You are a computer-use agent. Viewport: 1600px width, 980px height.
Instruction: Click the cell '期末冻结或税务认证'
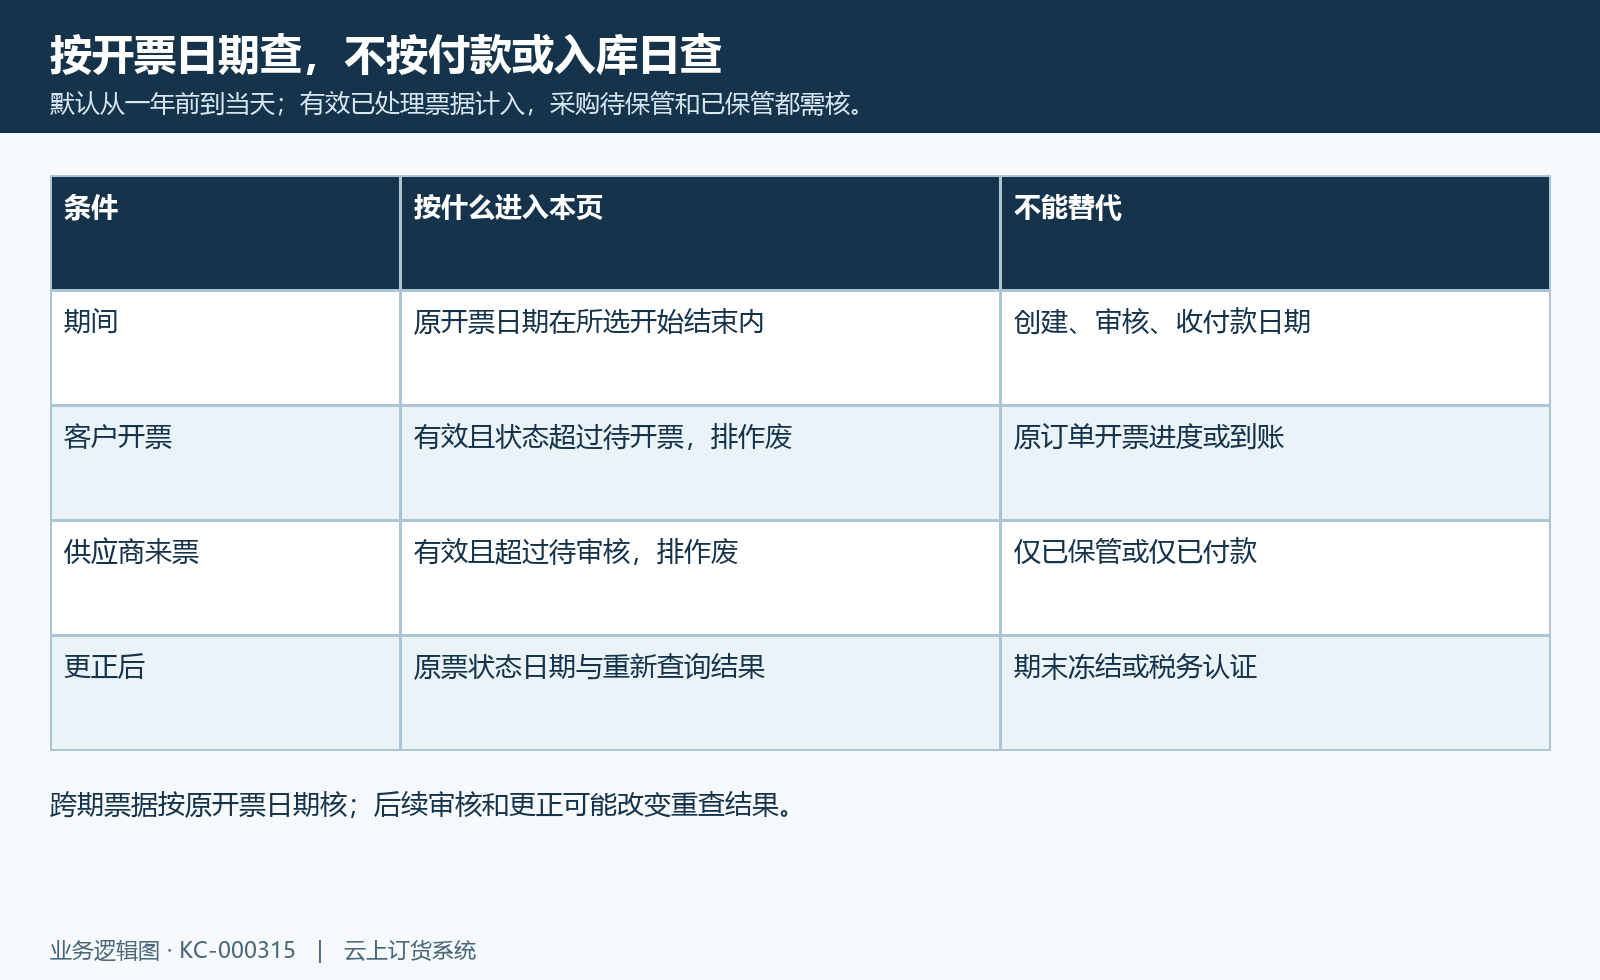[x=1275, y=693]
